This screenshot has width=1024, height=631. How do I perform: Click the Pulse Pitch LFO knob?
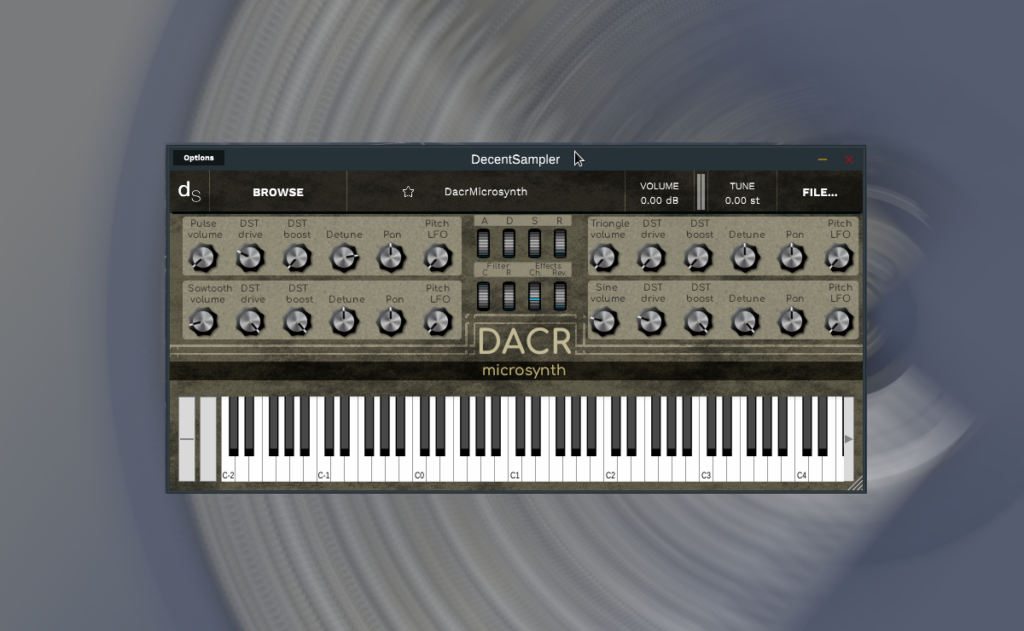438,258
